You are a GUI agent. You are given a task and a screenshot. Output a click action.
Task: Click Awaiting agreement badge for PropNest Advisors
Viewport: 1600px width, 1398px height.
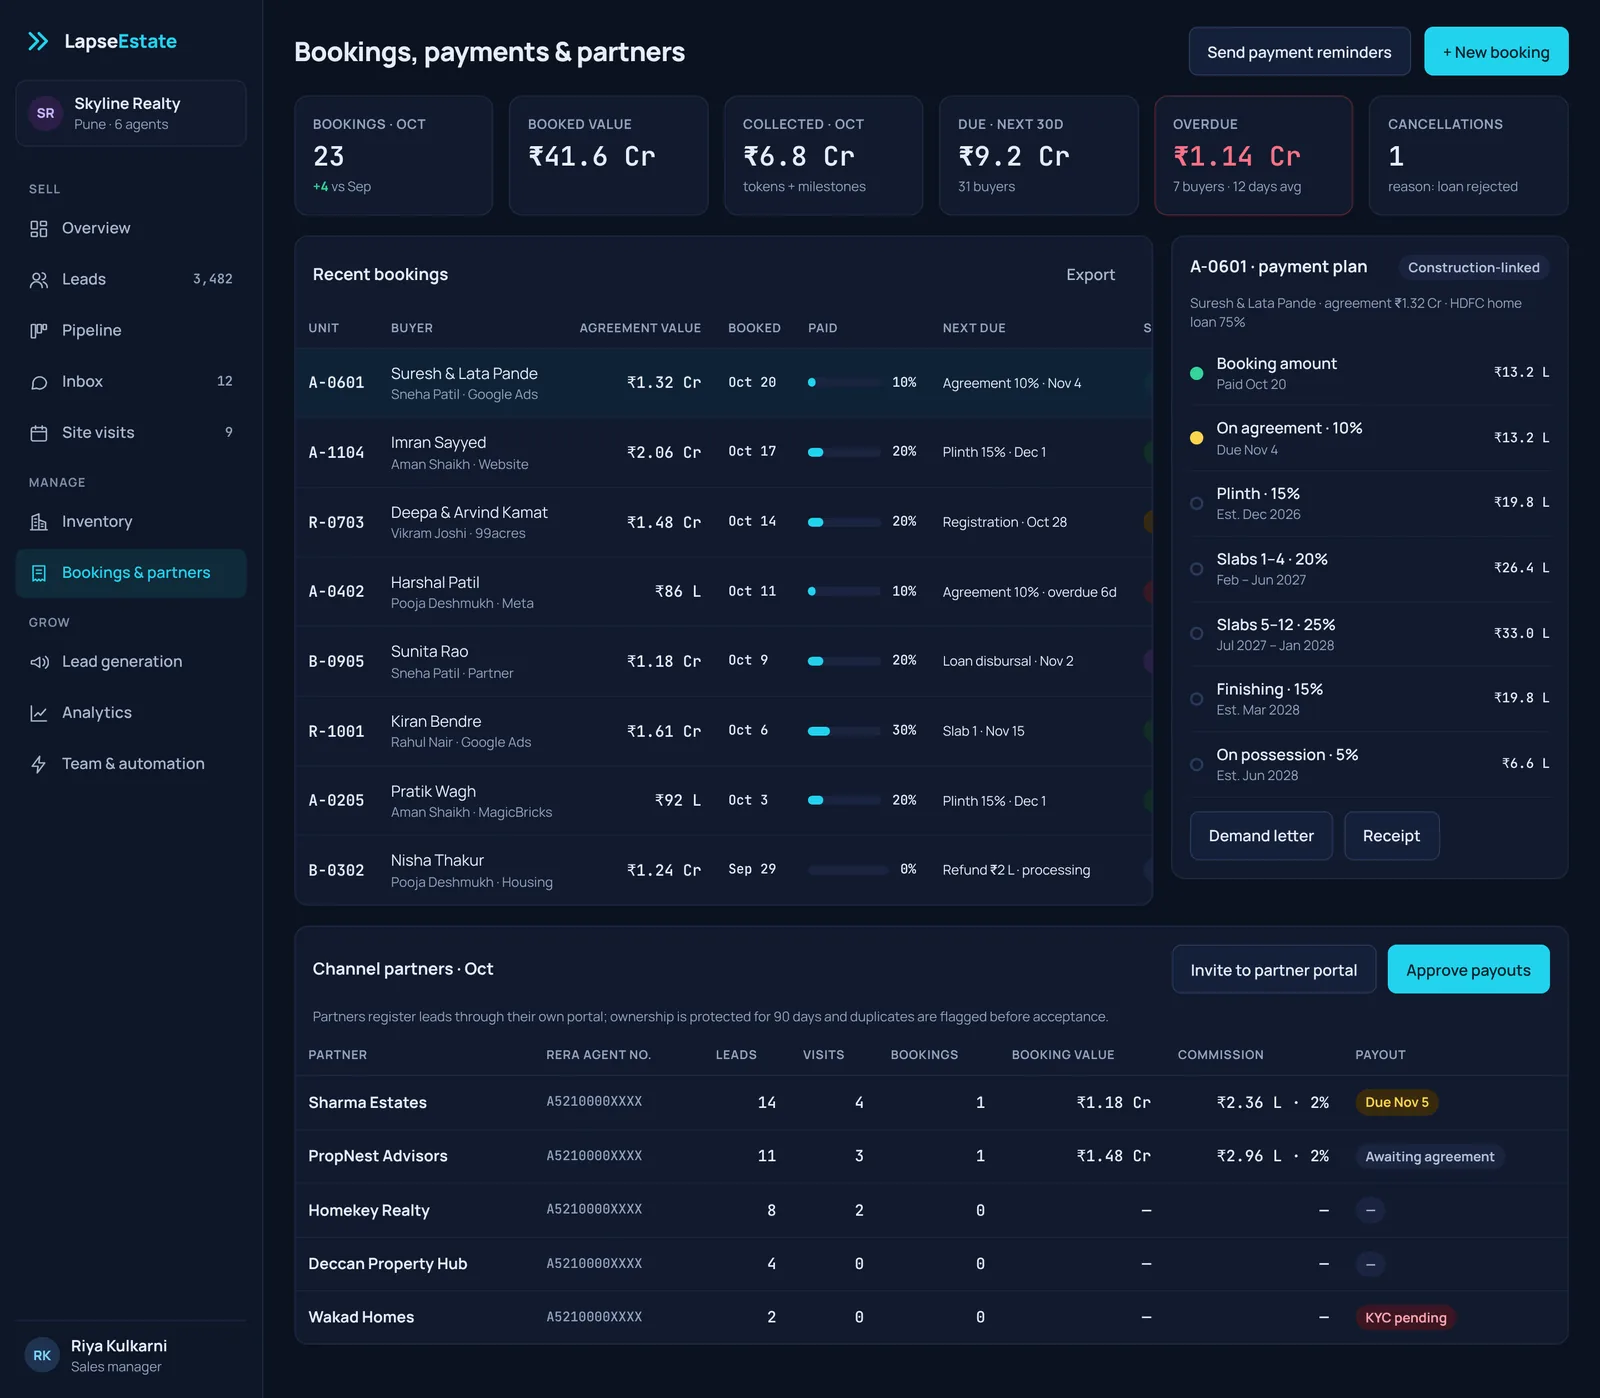tap(1429, 1157)
